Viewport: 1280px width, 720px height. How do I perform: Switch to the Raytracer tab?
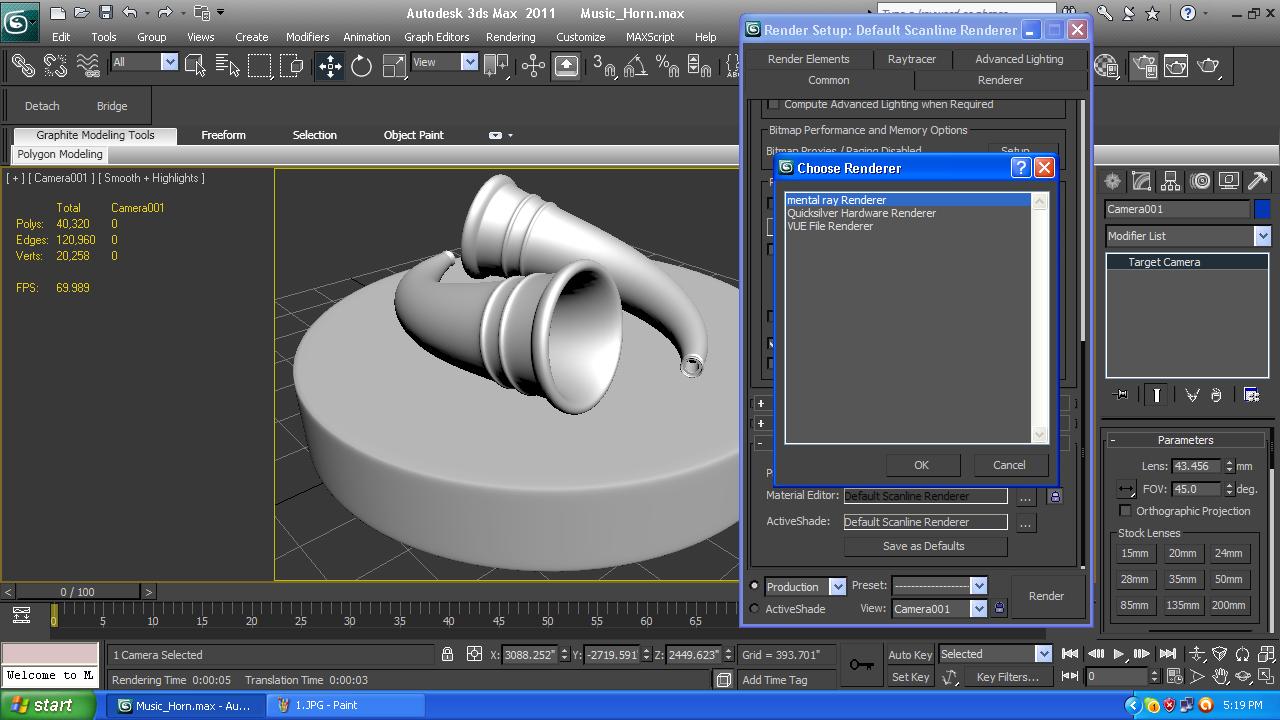[911, 59]
